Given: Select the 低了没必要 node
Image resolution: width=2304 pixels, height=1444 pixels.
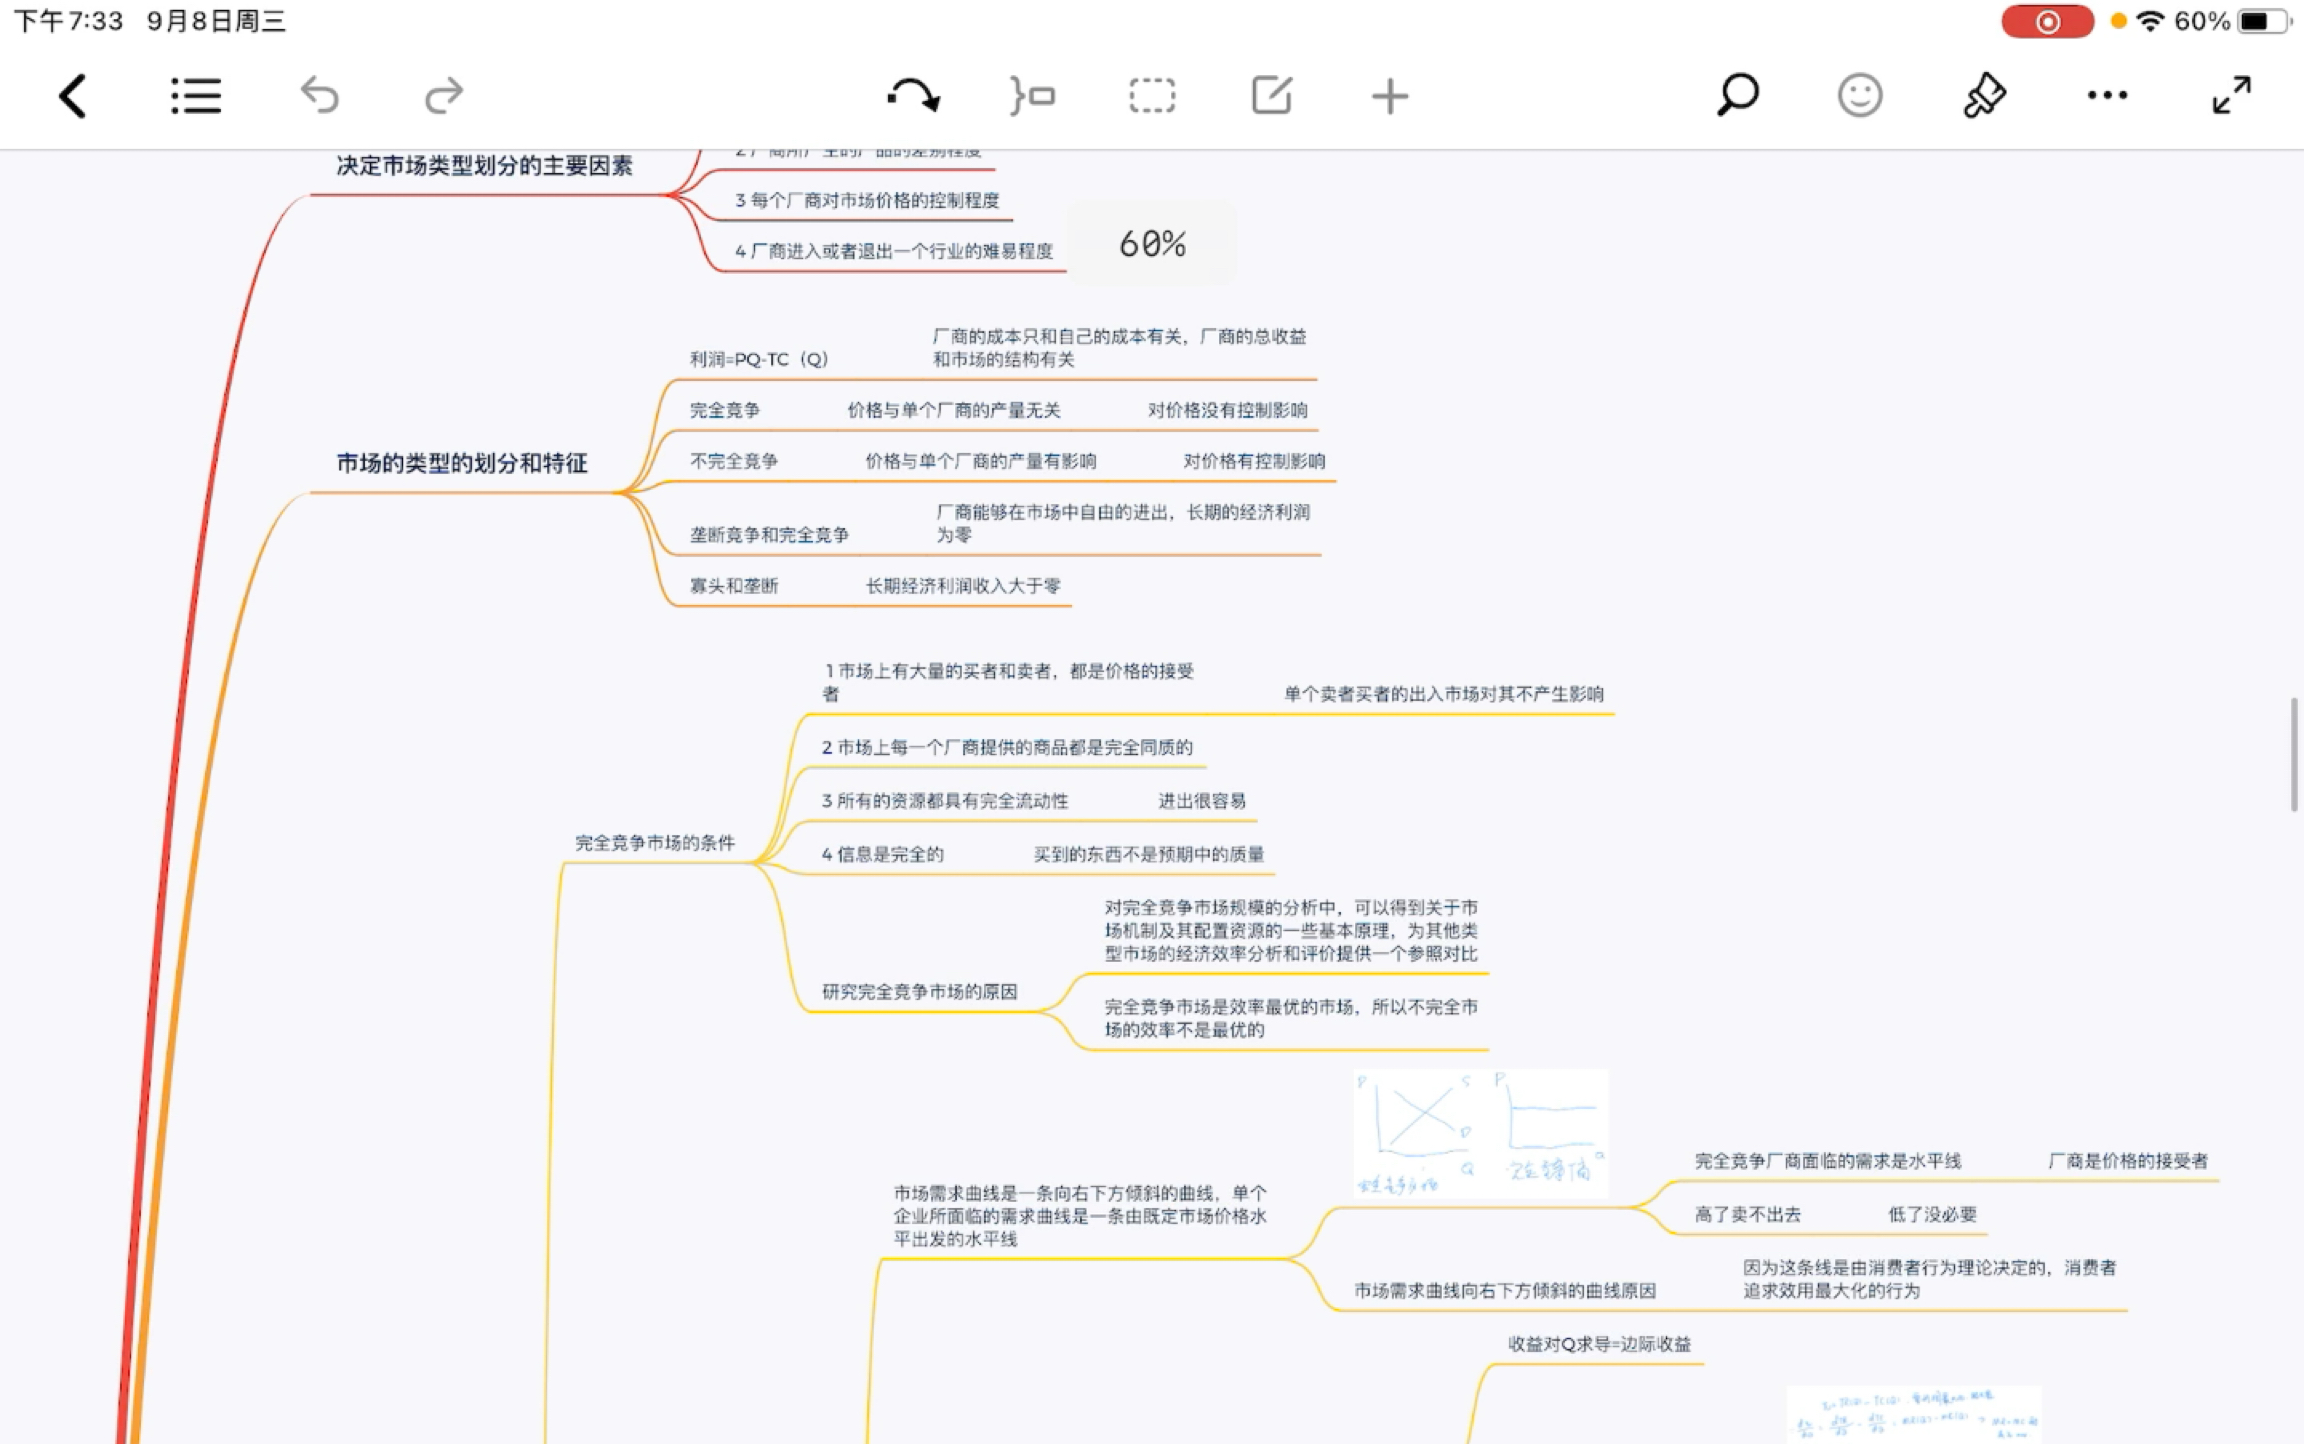Looking at the screenshot, I should tap(1932, 1215).
